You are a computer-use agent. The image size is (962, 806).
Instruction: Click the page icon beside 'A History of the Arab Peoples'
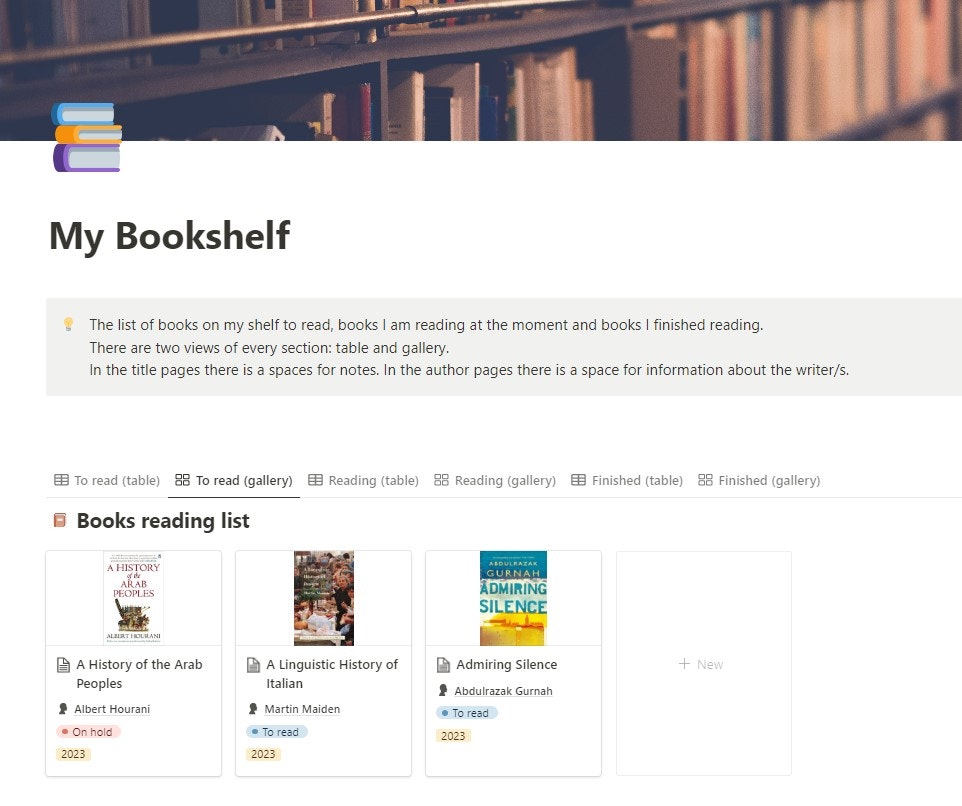pos(61,664)
